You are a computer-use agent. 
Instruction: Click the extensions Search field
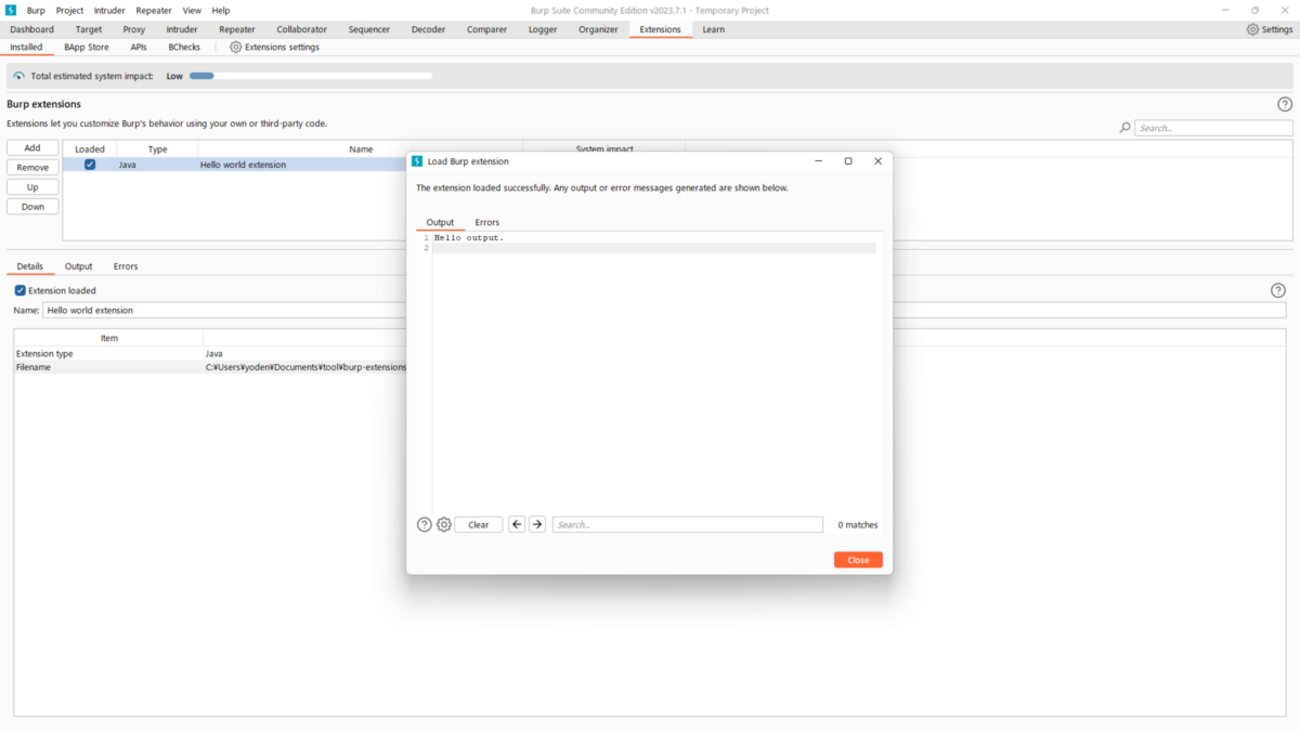coord(1213,128)
